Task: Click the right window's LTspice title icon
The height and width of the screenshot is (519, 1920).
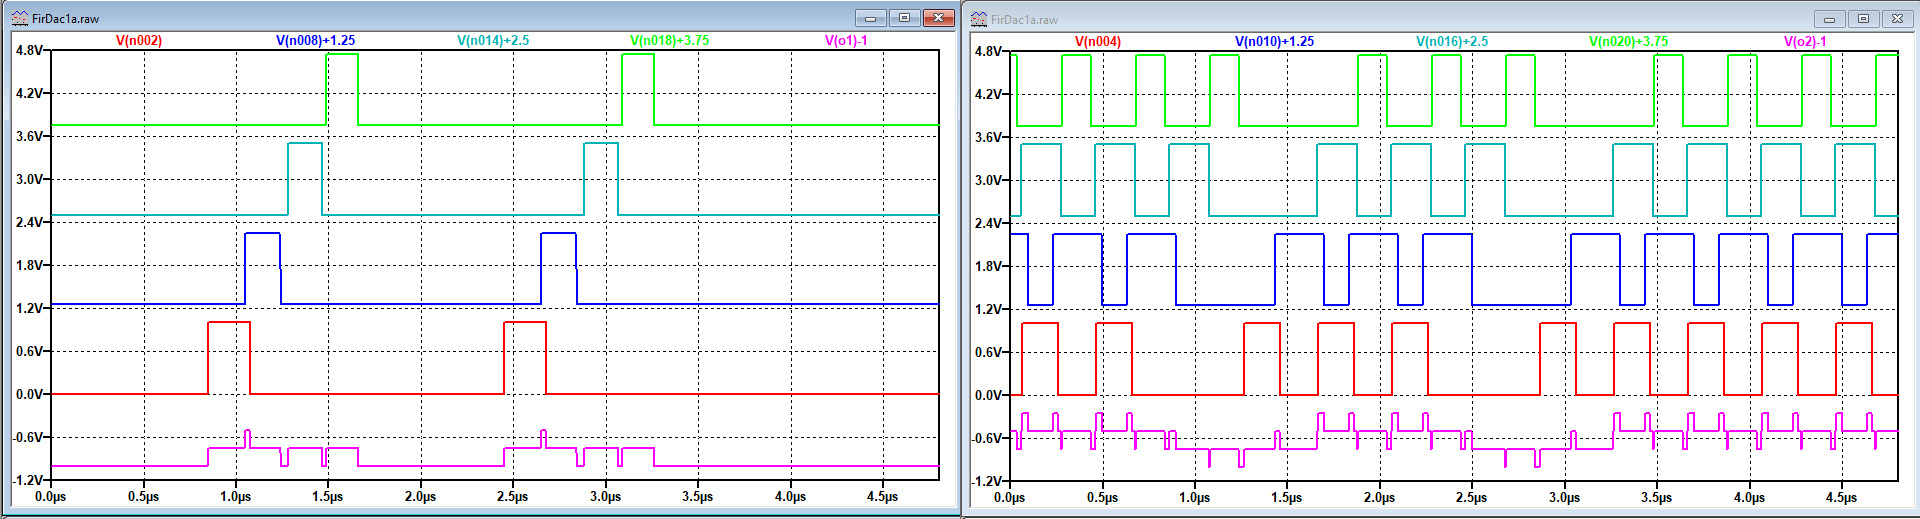Action: [979, 19]
